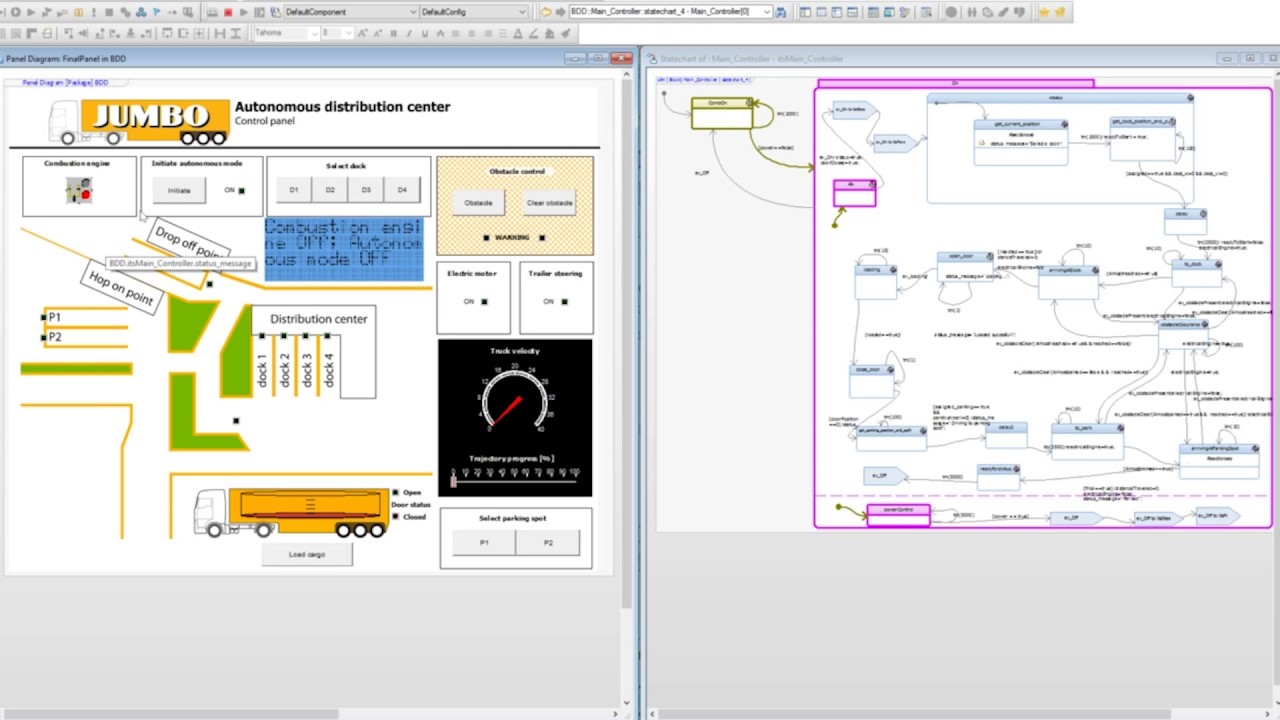Click the blue status message display
1280x720 pixels.
[344, 248]
